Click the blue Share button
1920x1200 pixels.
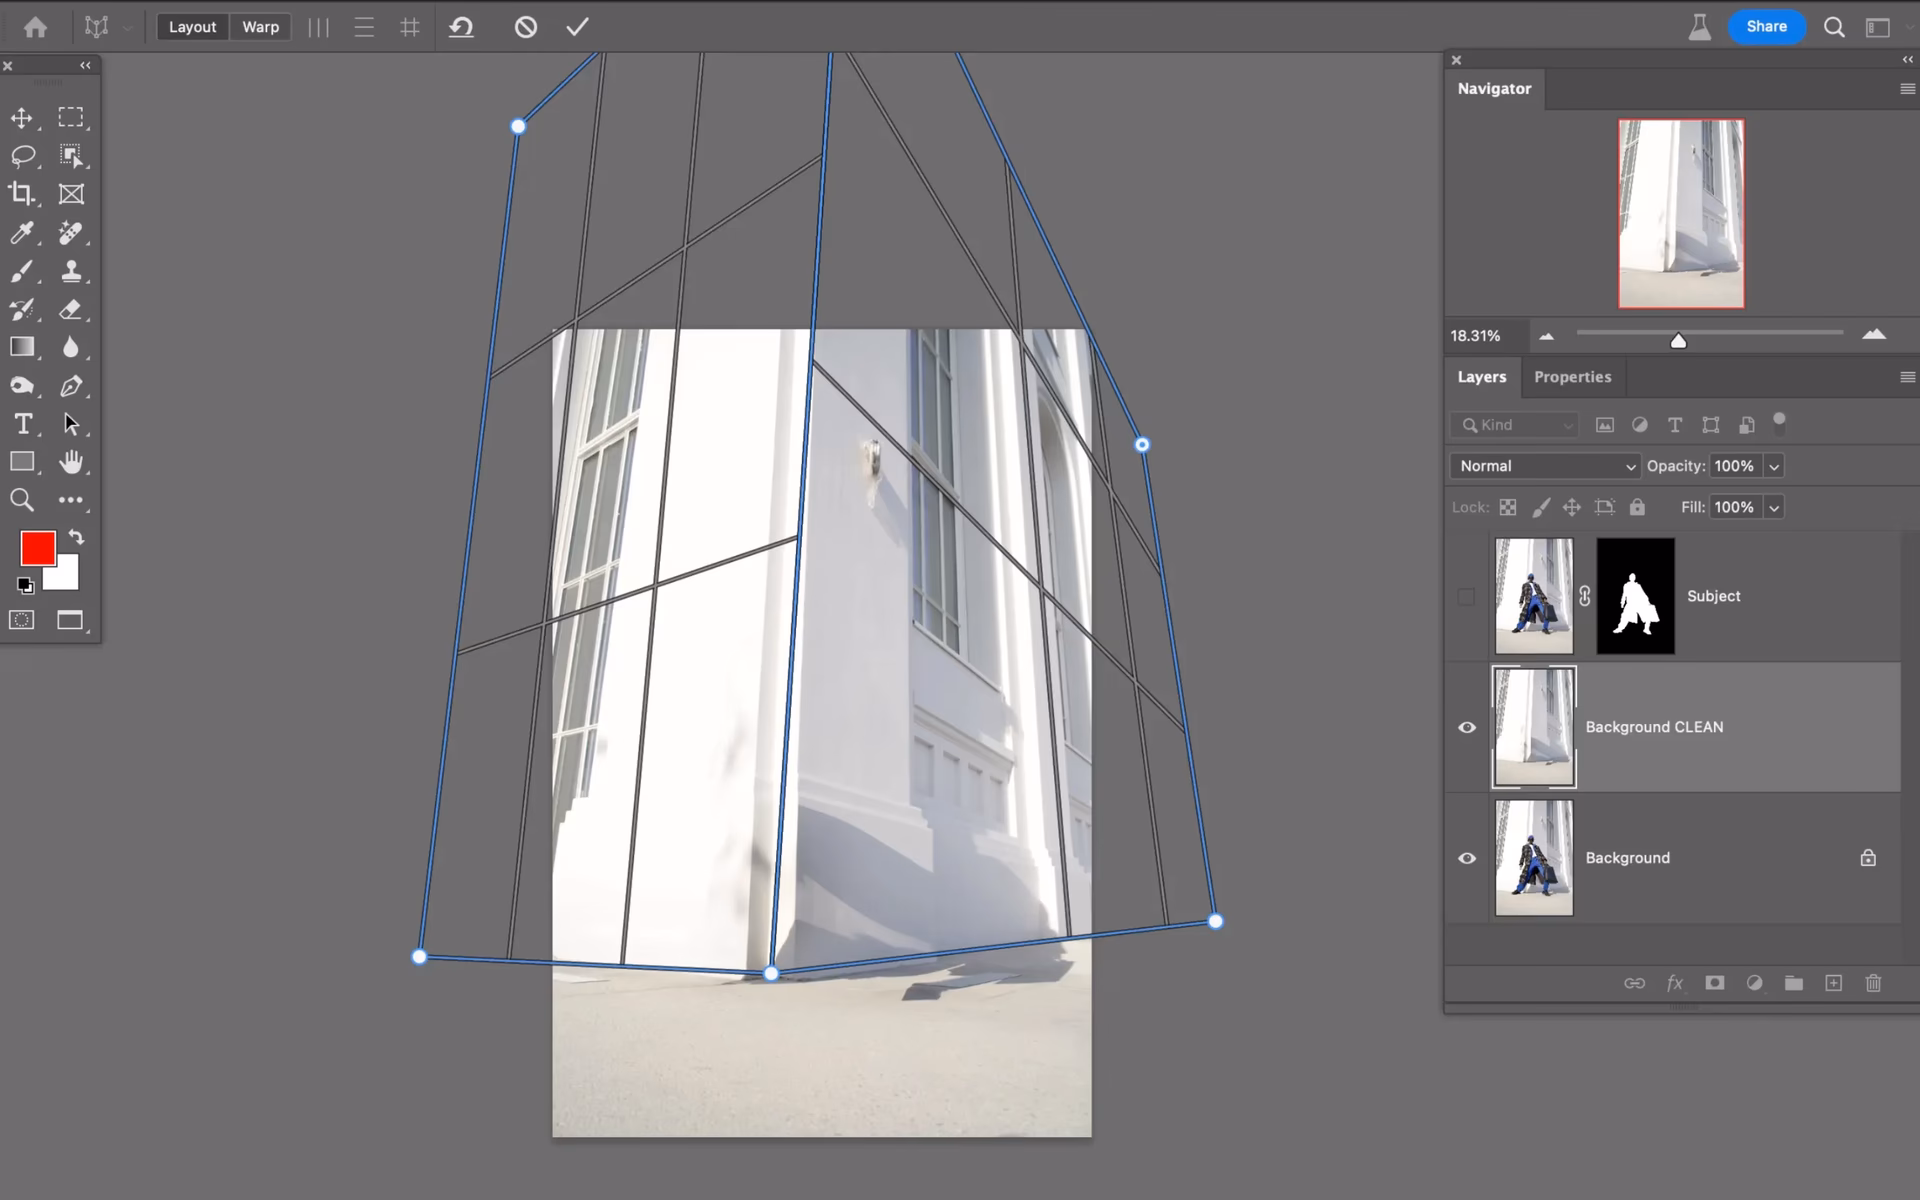tap(1766, 27)
